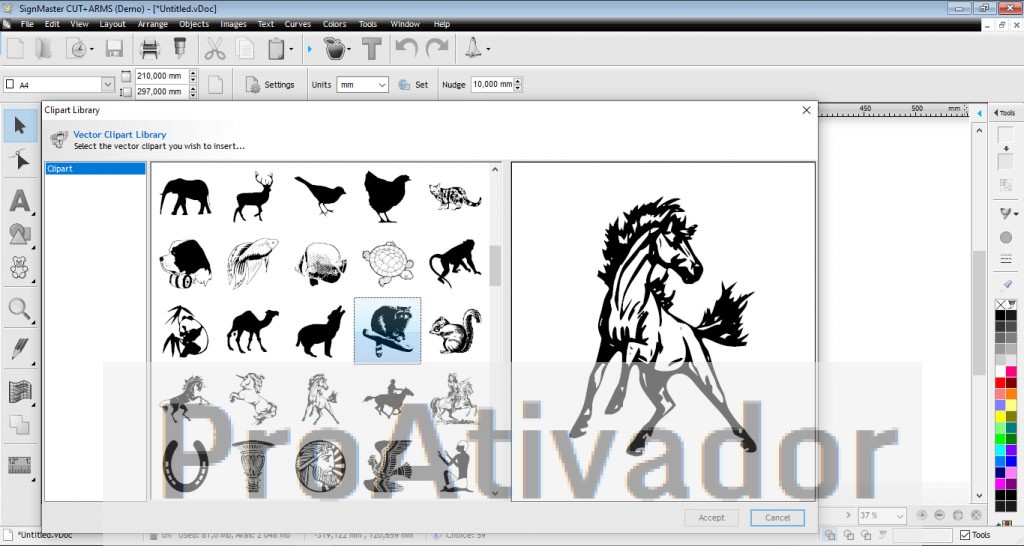Click the Print icon in toolbar
1024x546 pixels.
[150, 49]
